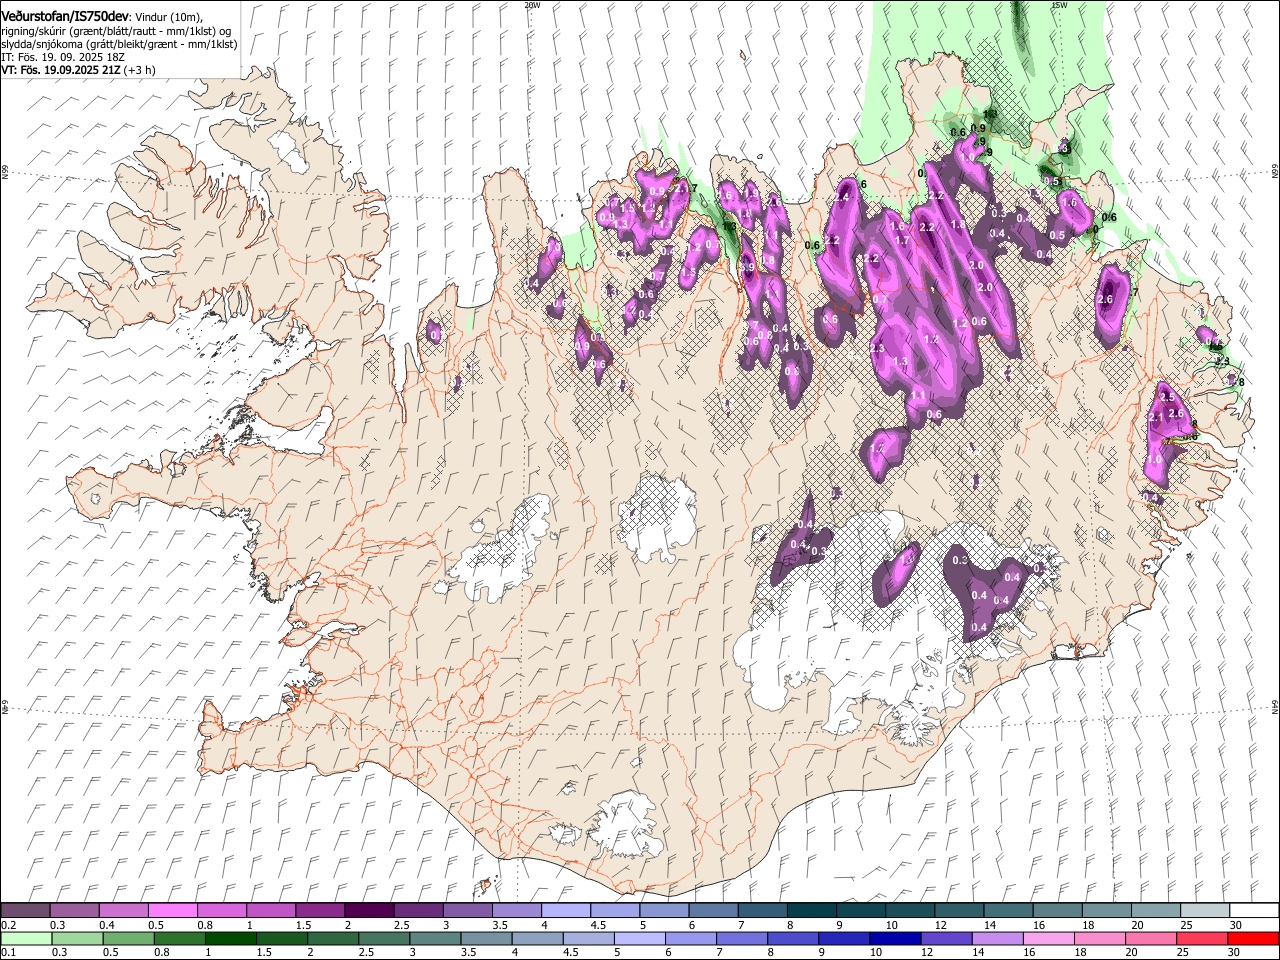
Task: Select the darkest purple 2–2.5 legend swatch
Action: click(x=368, y=911)
